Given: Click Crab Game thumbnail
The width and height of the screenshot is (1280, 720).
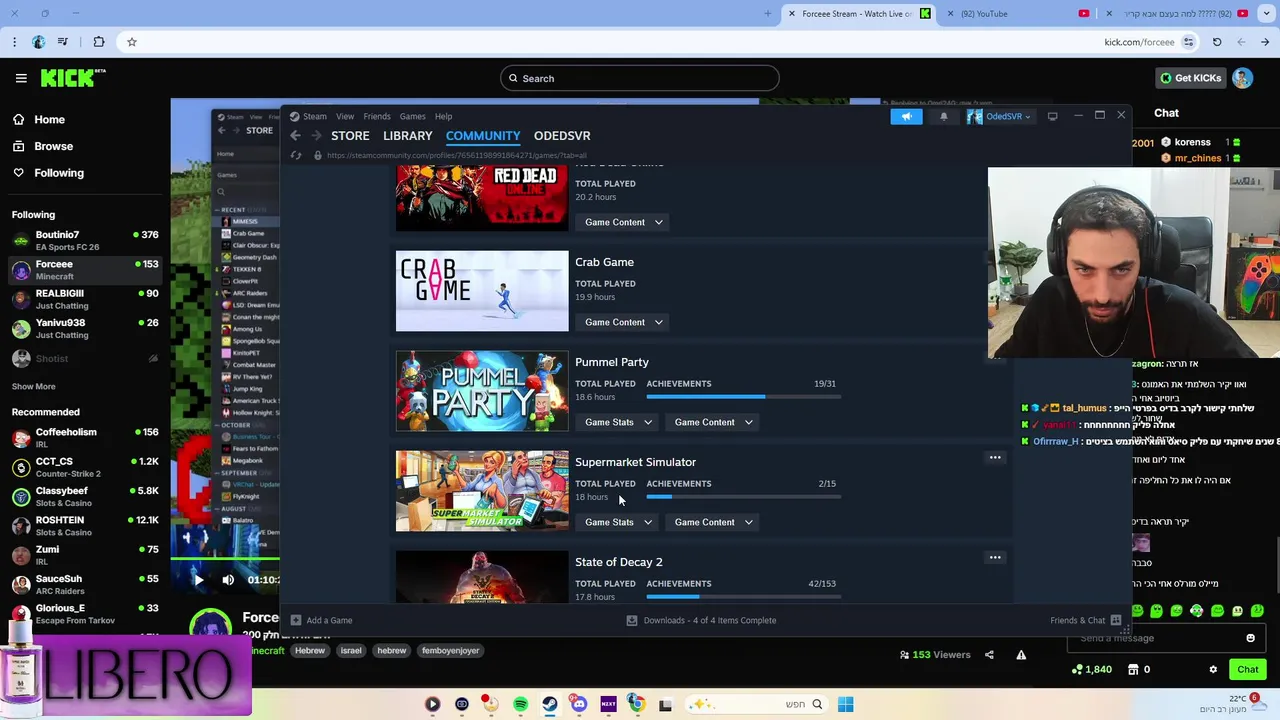Looking at the screenshot, I should (482, 291).
